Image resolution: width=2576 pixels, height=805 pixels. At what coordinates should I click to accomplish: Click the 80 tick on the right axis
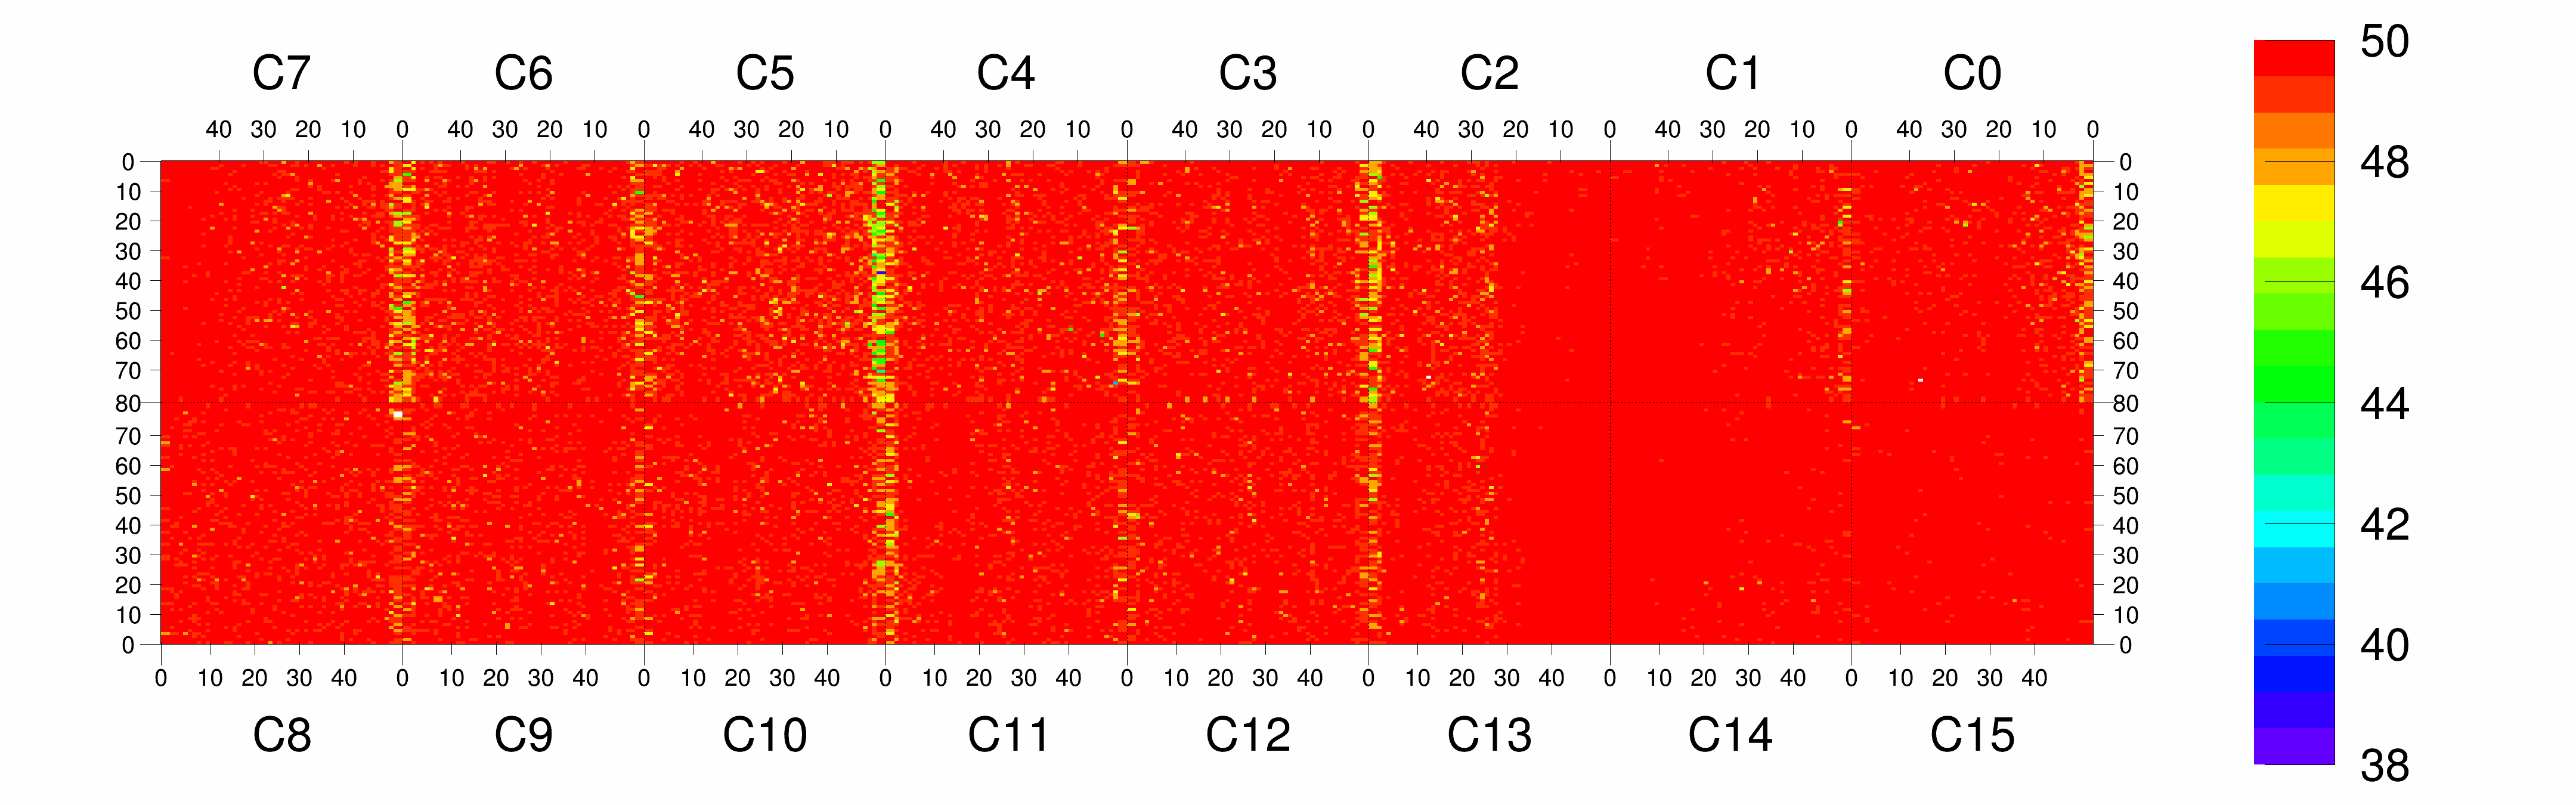2126,404
